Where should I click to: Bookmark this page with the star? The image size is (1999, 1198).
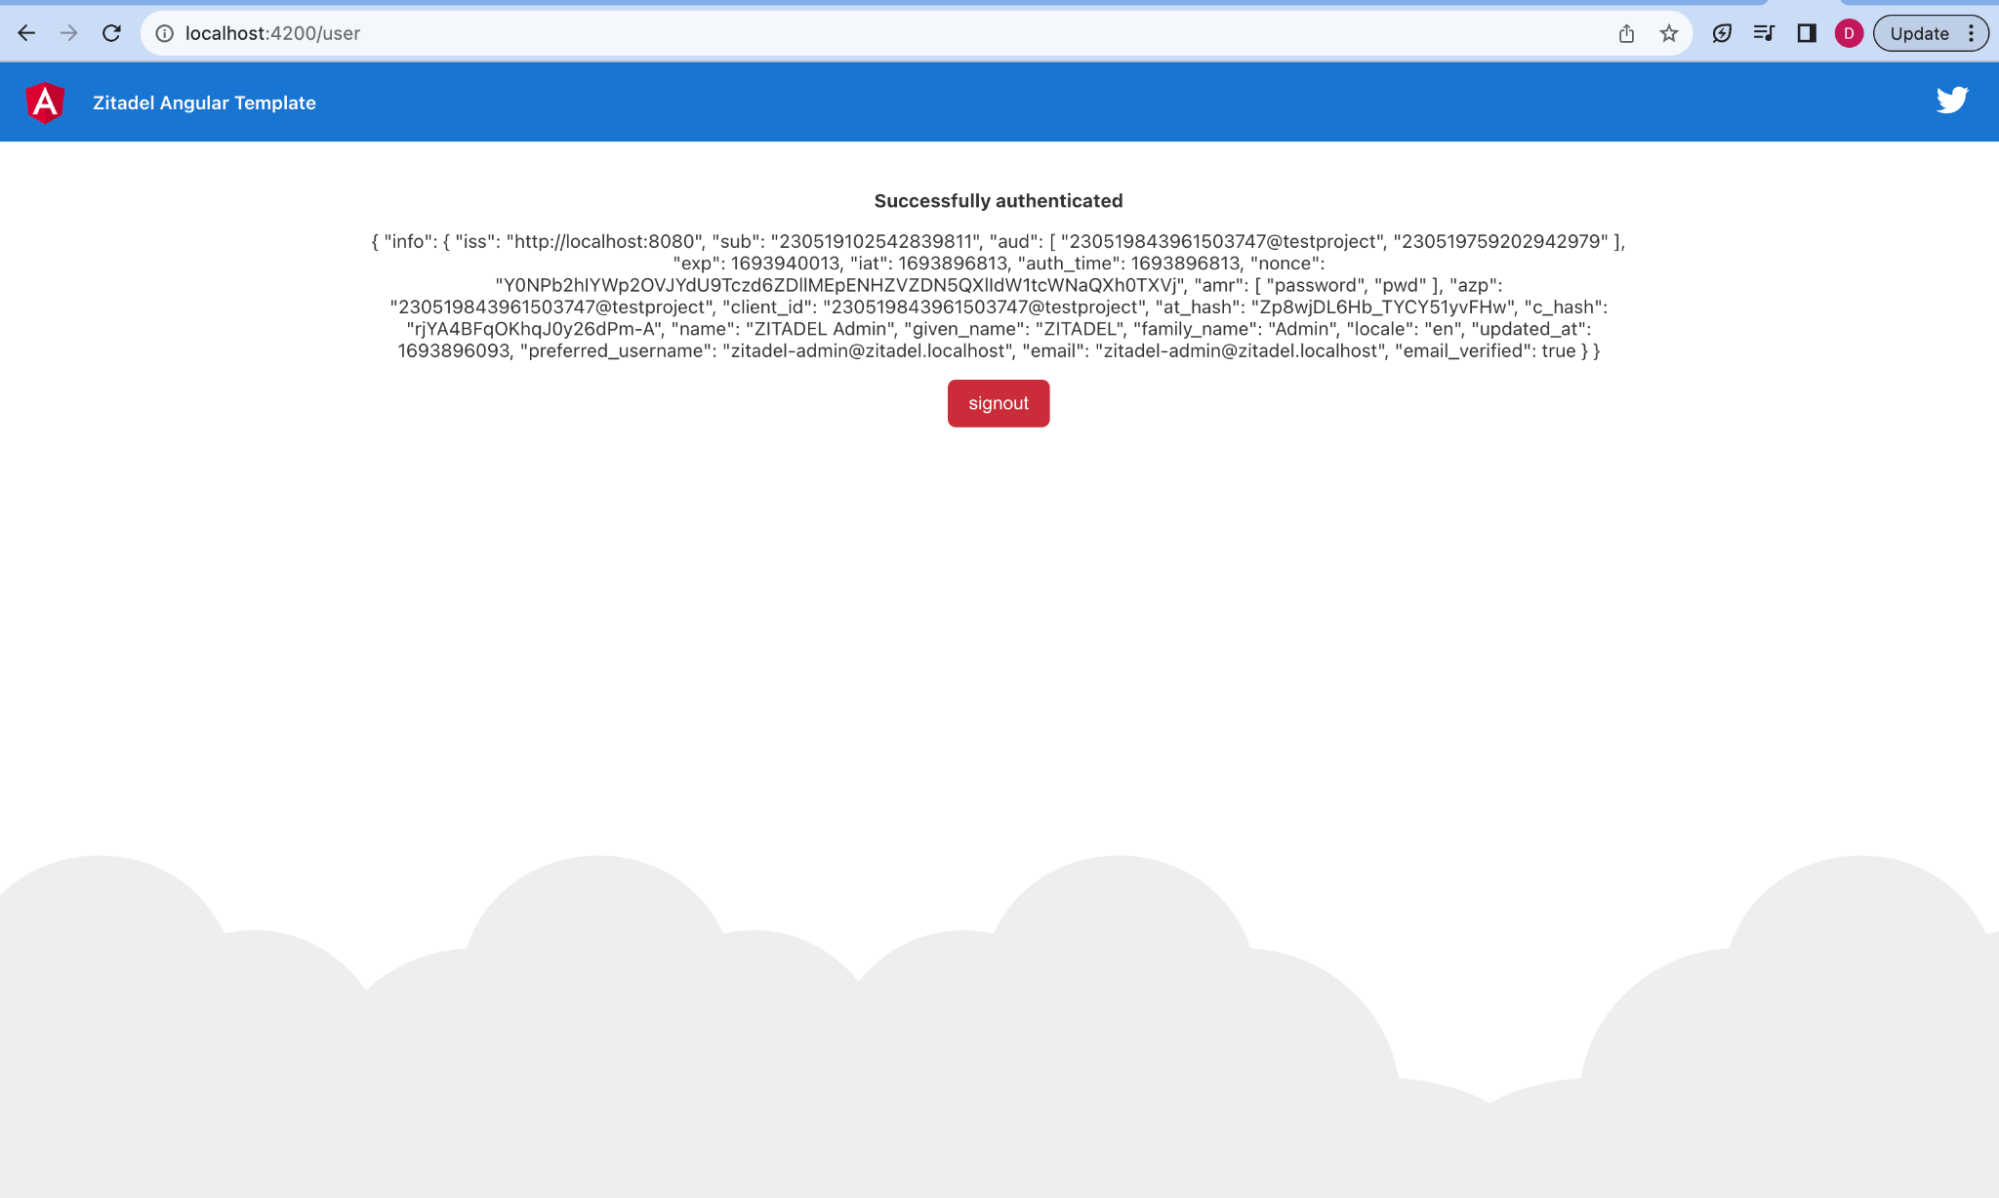pos(1669,33)
